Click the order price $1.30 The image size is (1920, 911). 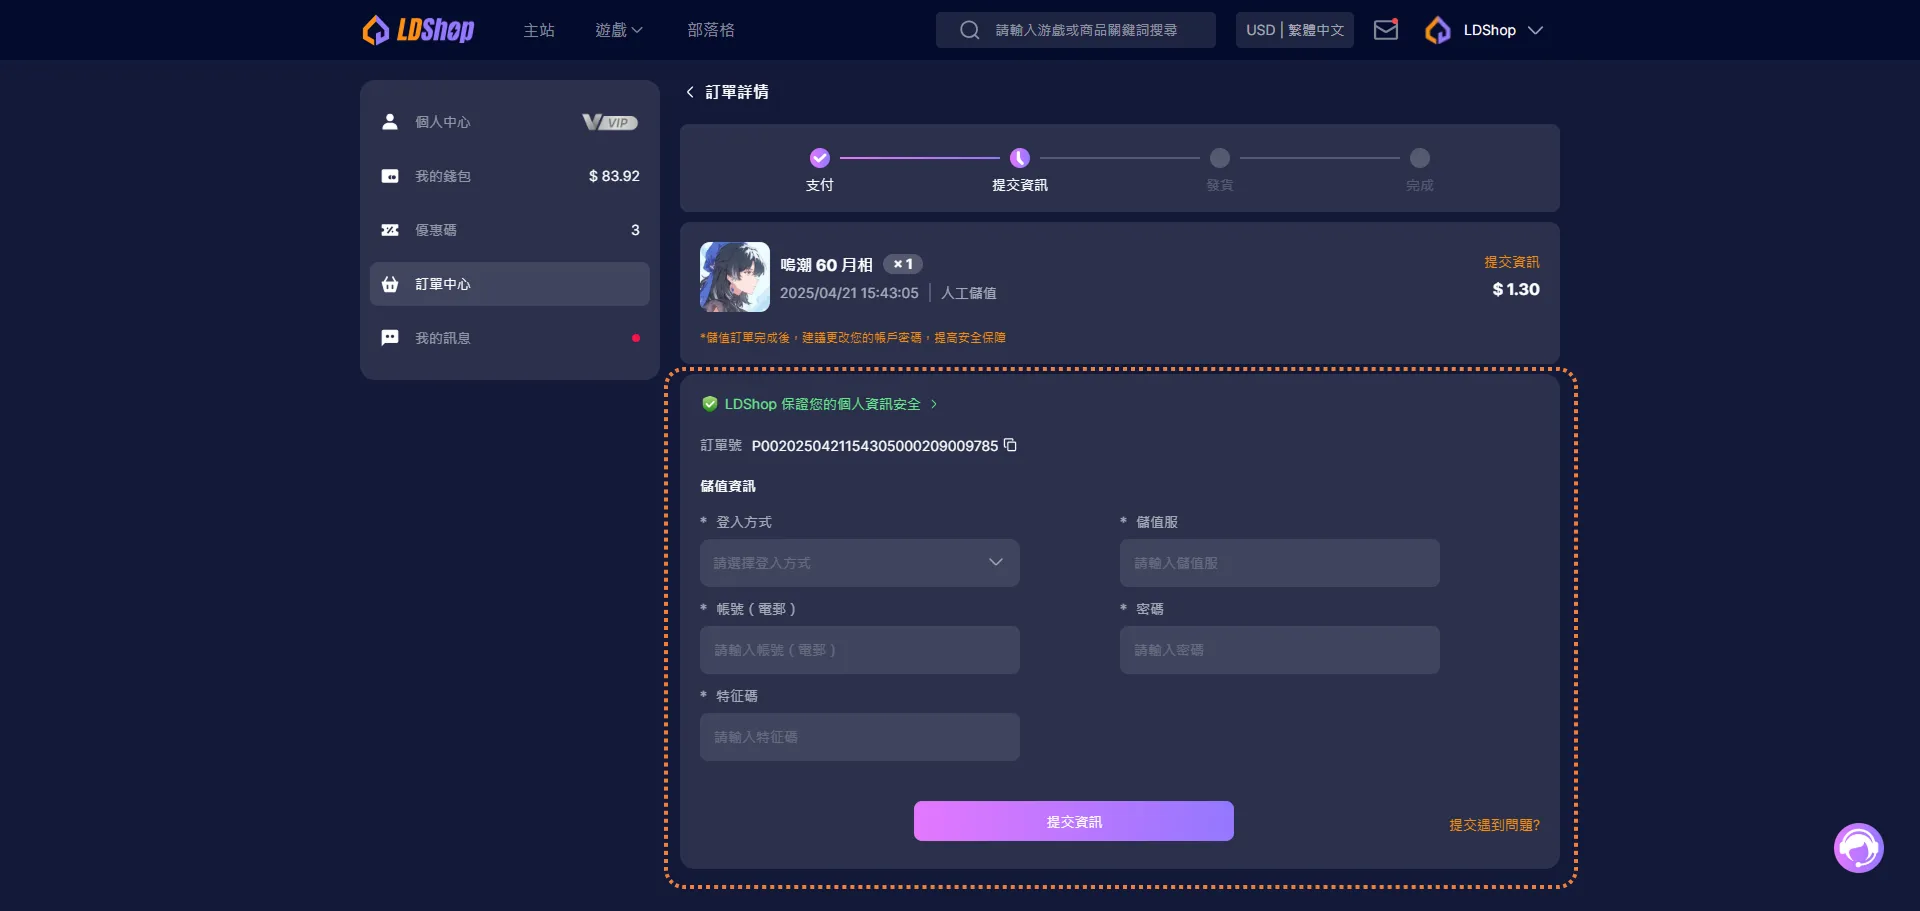click(x=1516, y=289)
